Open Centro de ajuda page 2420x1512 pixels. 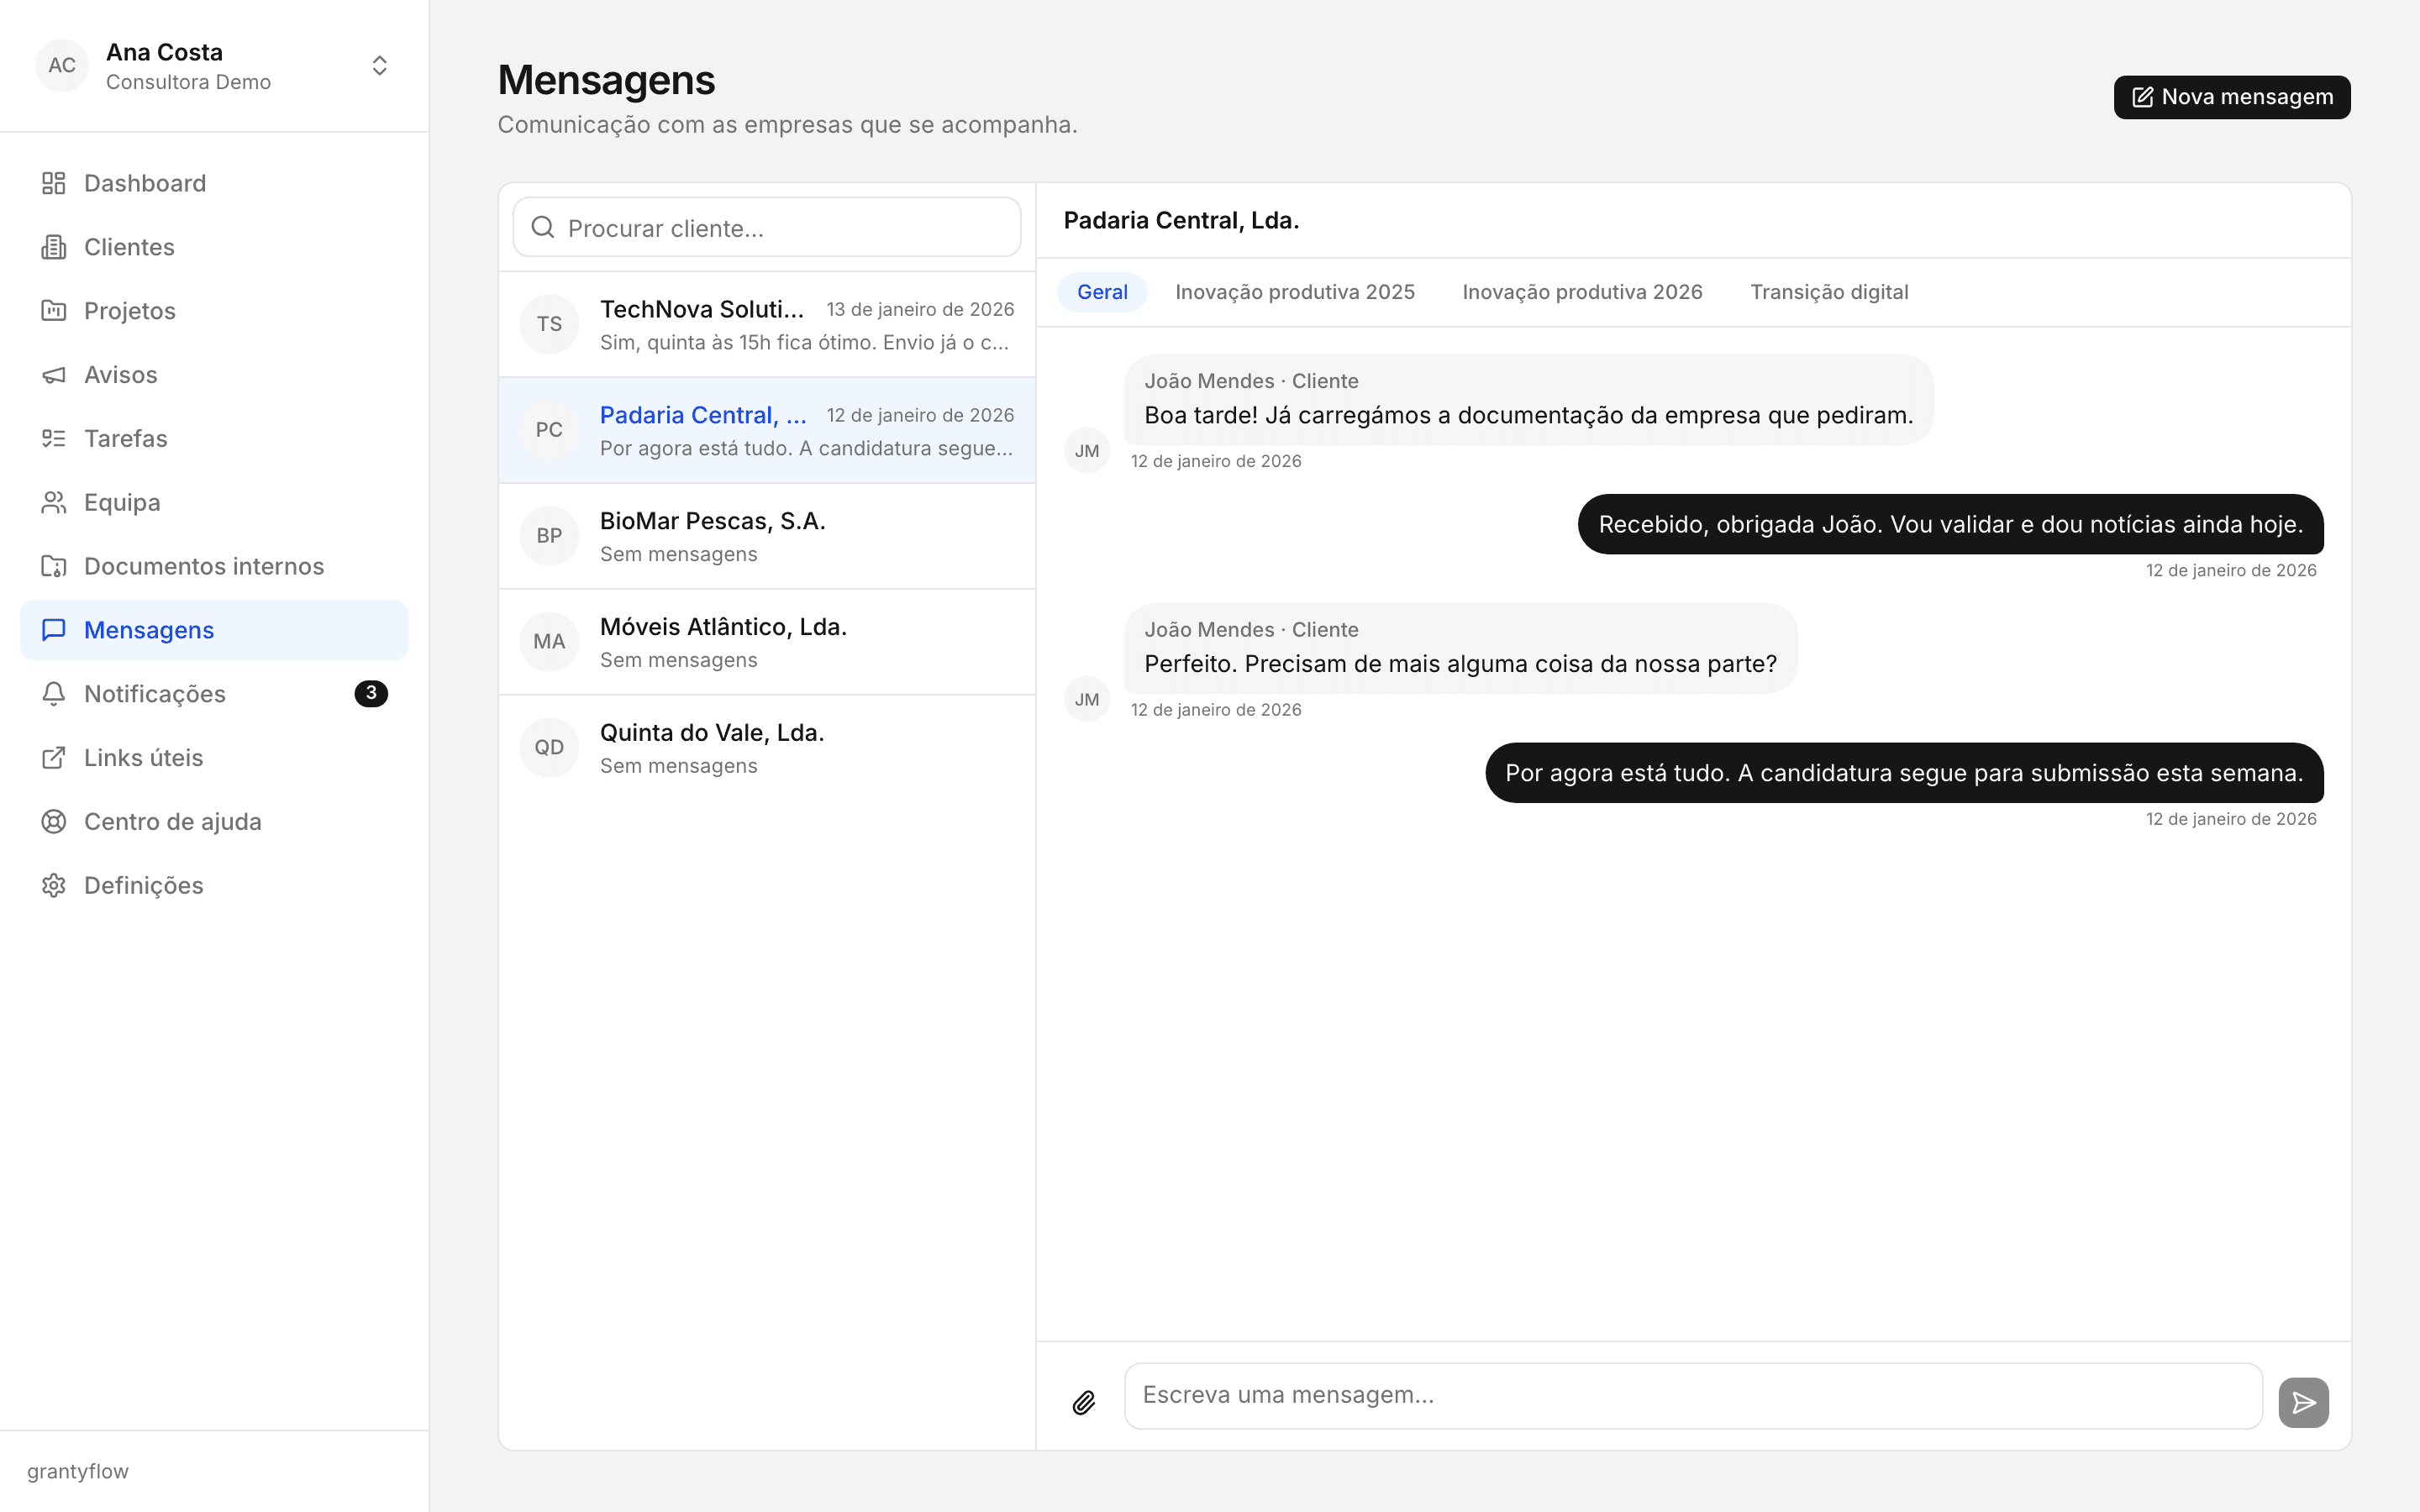coord(214,822)
